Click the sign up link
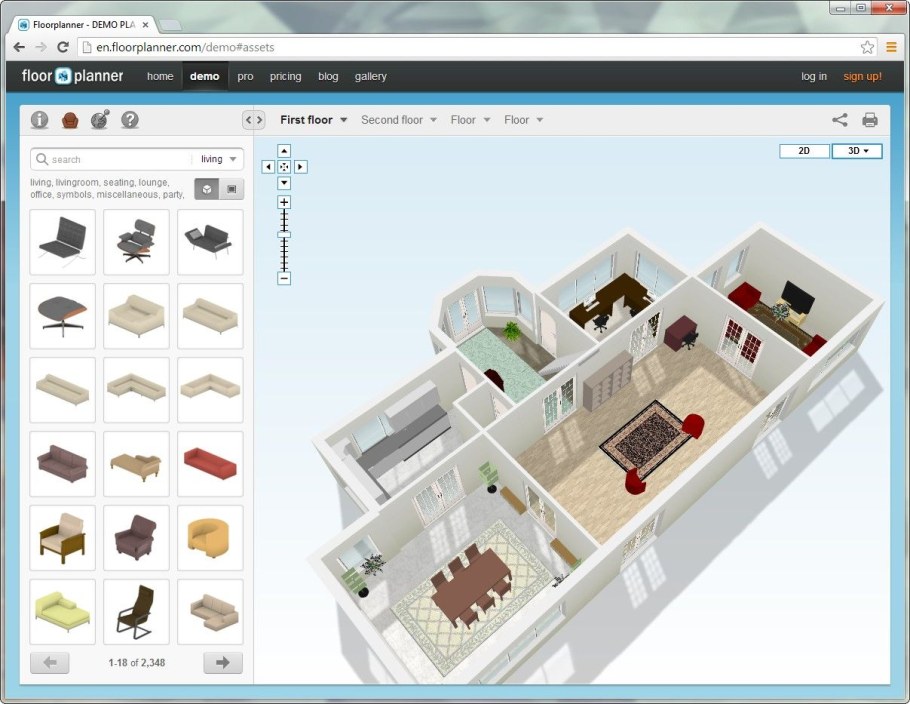The height and width of the screenshot is (704, 910). (x=862, y=76)
